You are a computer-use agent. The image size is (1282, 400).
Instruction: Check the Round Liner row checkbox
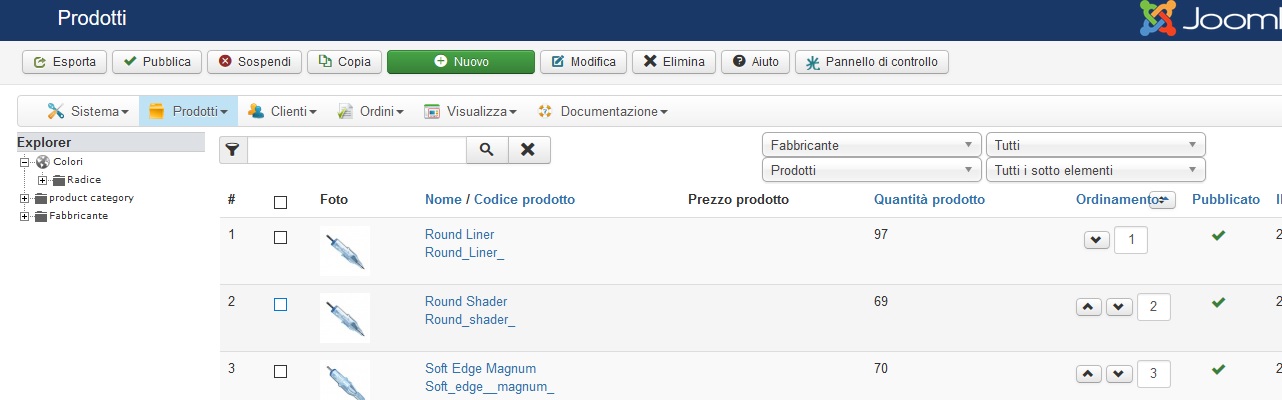point(280,238)
